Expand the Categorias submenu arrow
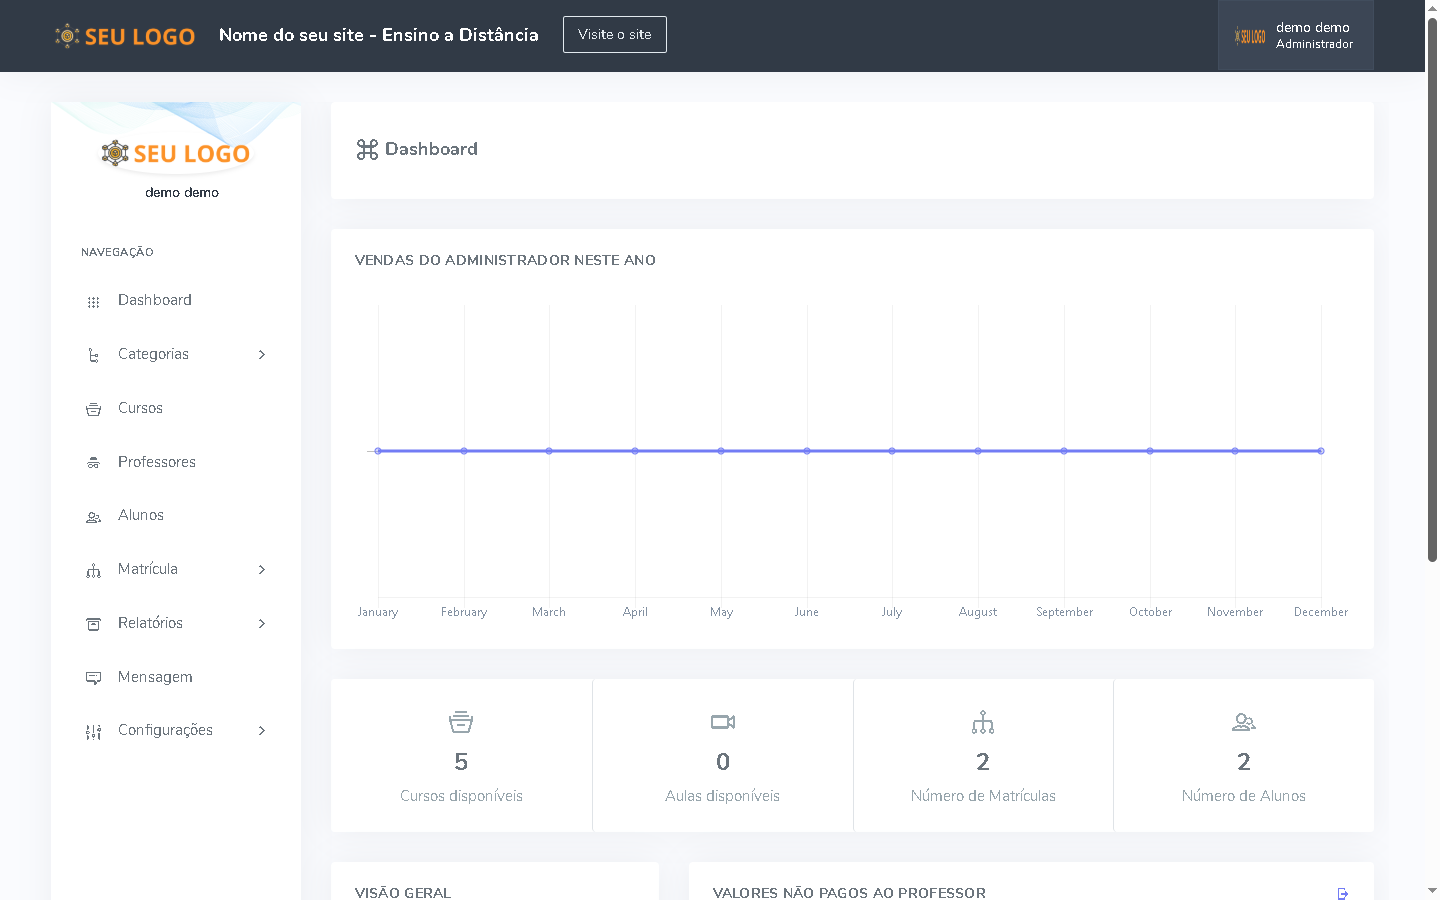The height and width of the screenshot is (900, 1440). click(x=262, y=355)
